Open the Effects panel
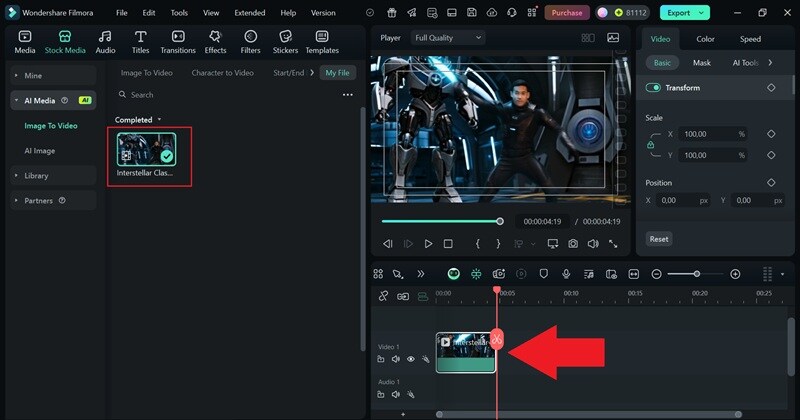The width and height of the screenshot is (800, 420). coord(215,42)
